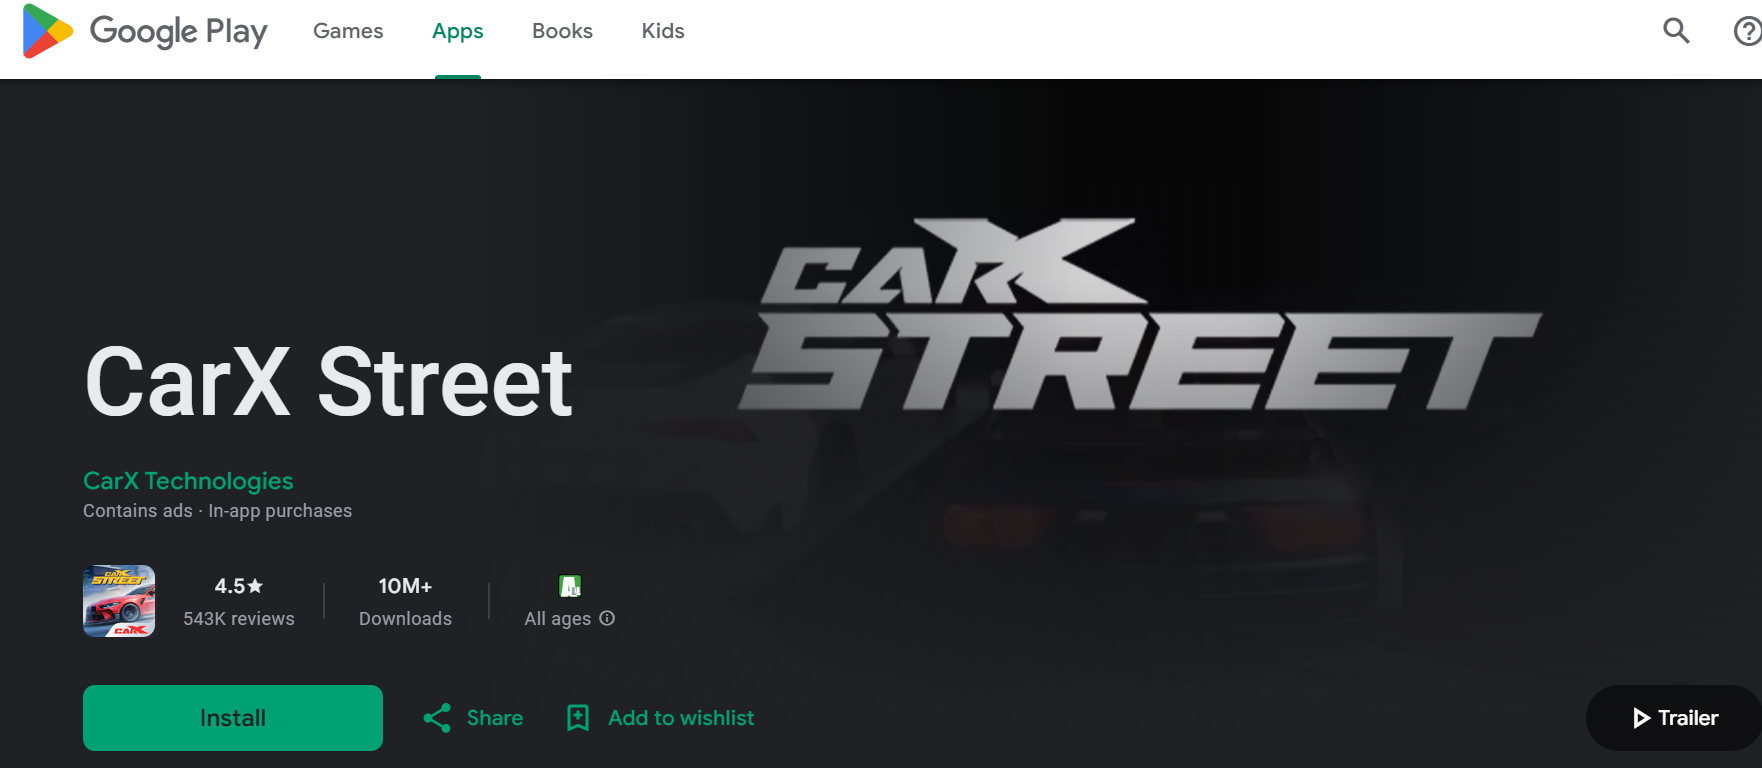Switch to the Games tab
The width and height of the screenshot is (1762, 768).
coord(348,31)
